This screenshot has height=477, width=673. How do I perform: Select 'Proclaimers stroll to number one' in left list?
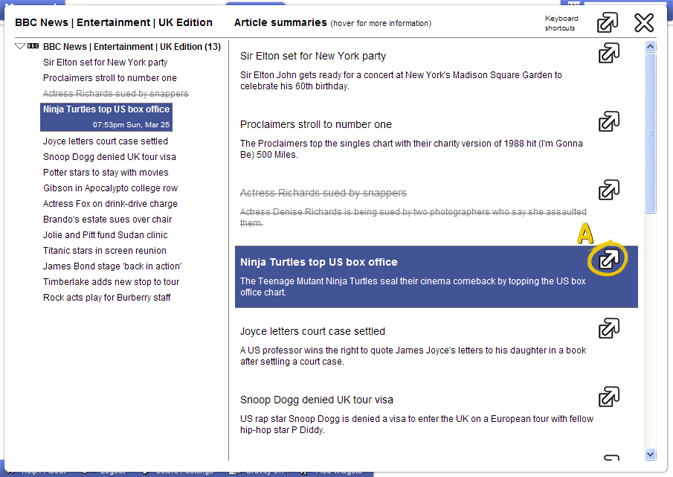(x=110, y=78)
